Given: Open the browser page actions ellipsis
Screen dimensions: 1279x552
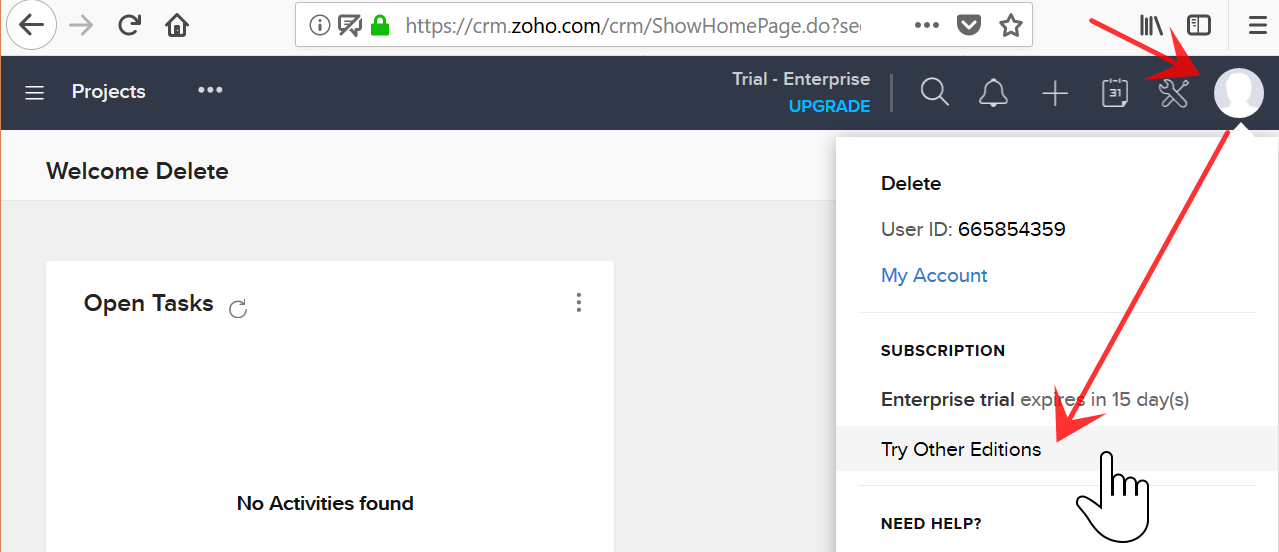Looking at the screenshot, I should [x=926, y=25].
